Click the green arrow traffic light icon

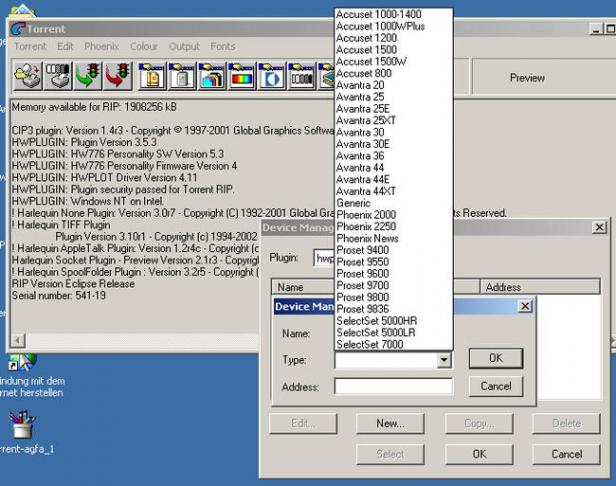pos(89,76)
